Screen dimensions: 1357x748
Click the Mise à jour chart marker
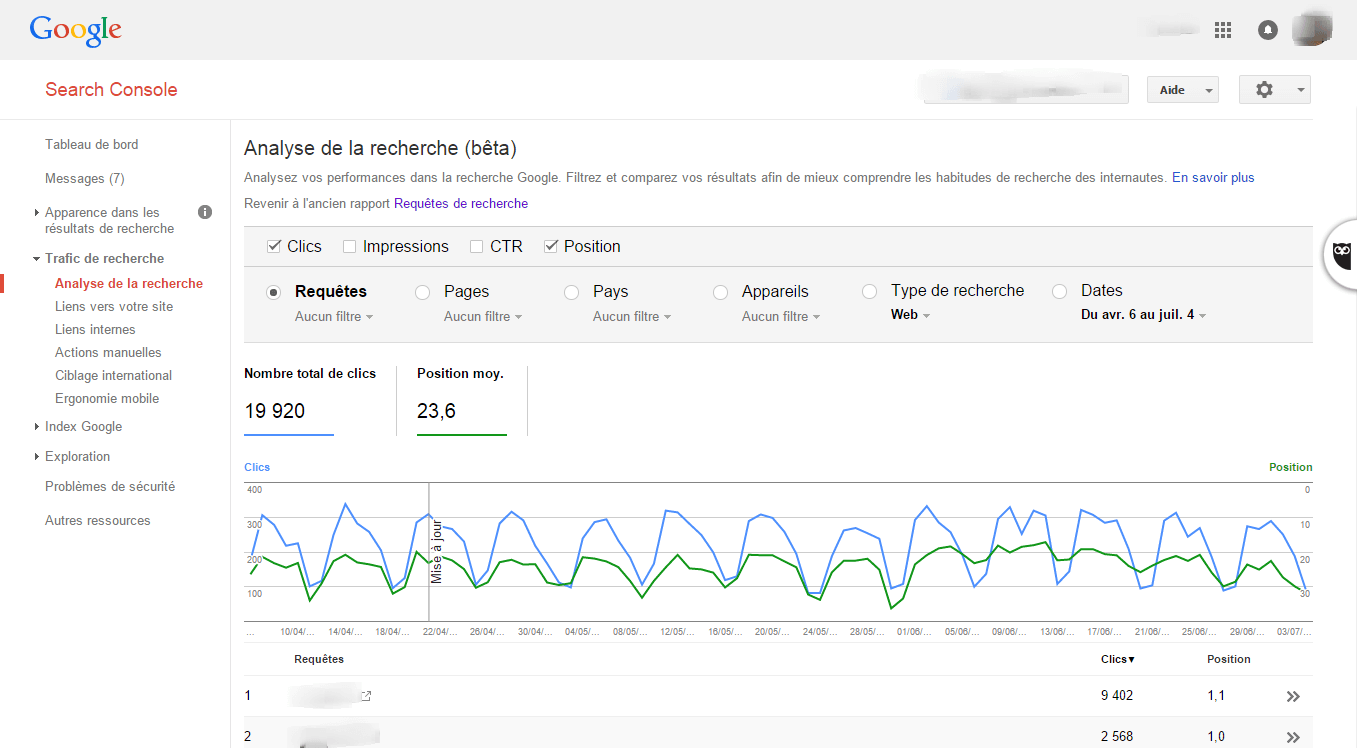point(435,552)
